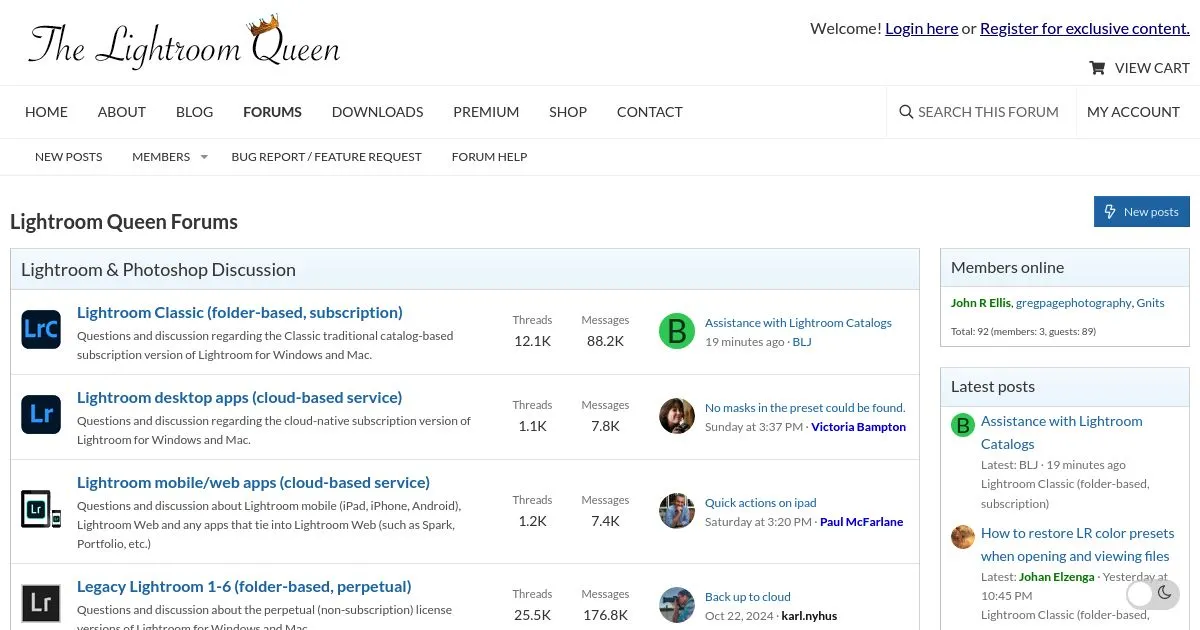Click member John R Ellis

coord(981,303)
